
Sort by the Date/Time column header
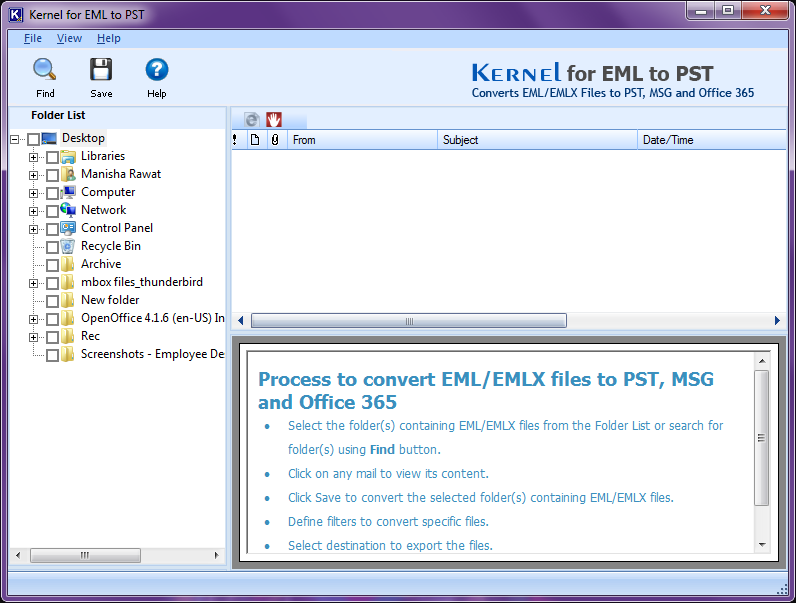click(x=712, y=140)
